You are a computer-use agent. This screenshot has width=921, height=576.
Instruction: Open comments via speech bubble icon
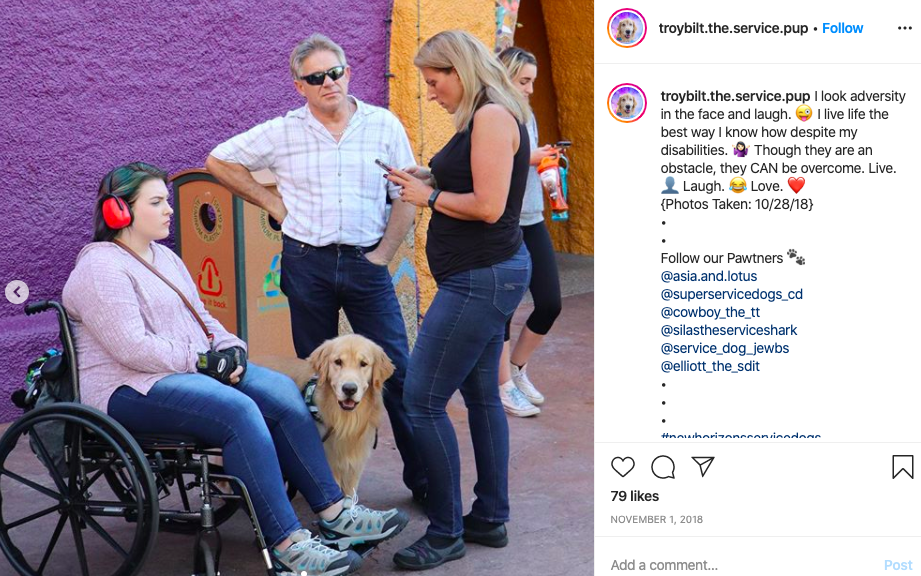point(663,467)
